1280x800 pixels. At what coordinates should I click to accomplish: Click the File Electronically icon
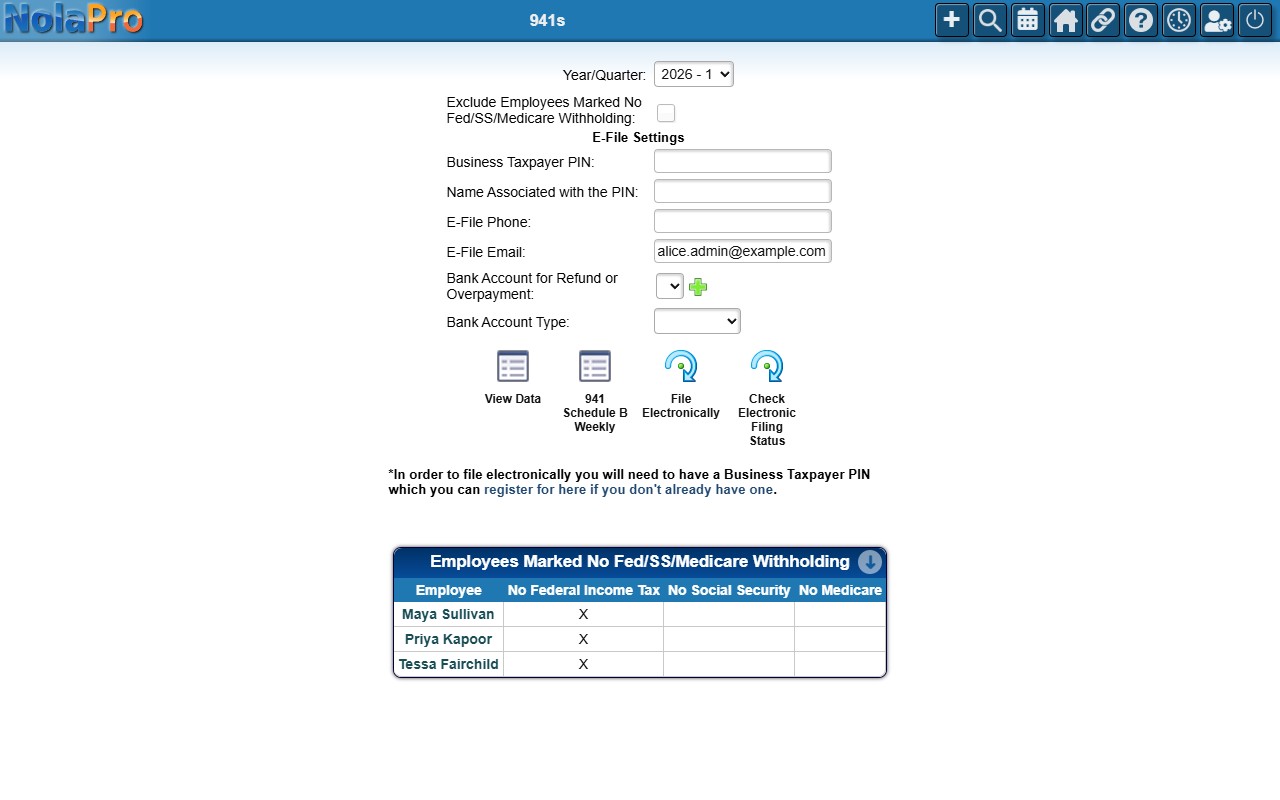pos(681,366)
